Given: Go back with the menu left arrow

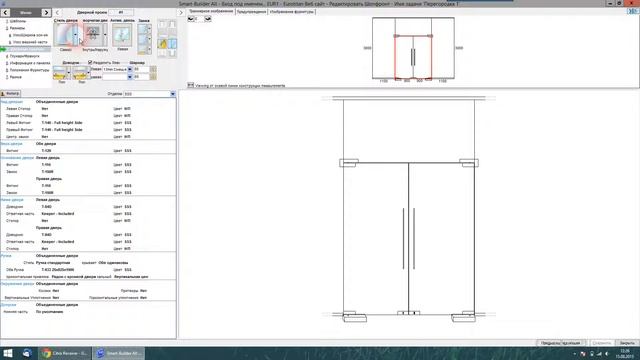Looking at the screenshot, I should [5, 13].
